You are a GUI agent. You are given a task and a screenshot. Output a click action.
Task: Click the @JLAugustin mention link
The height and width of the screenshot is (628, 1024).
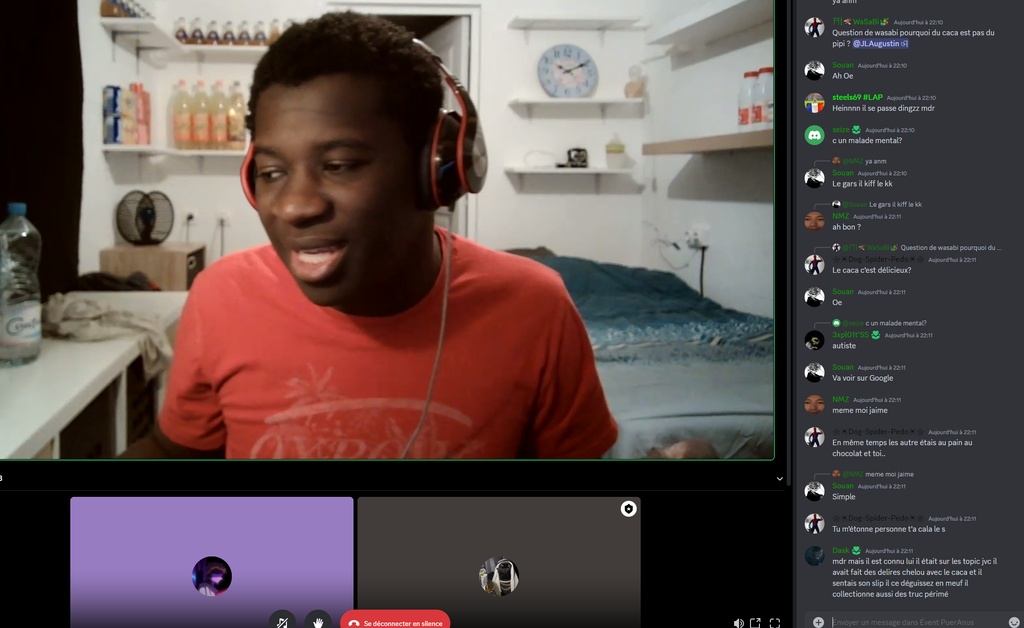(x=879, y=44)
